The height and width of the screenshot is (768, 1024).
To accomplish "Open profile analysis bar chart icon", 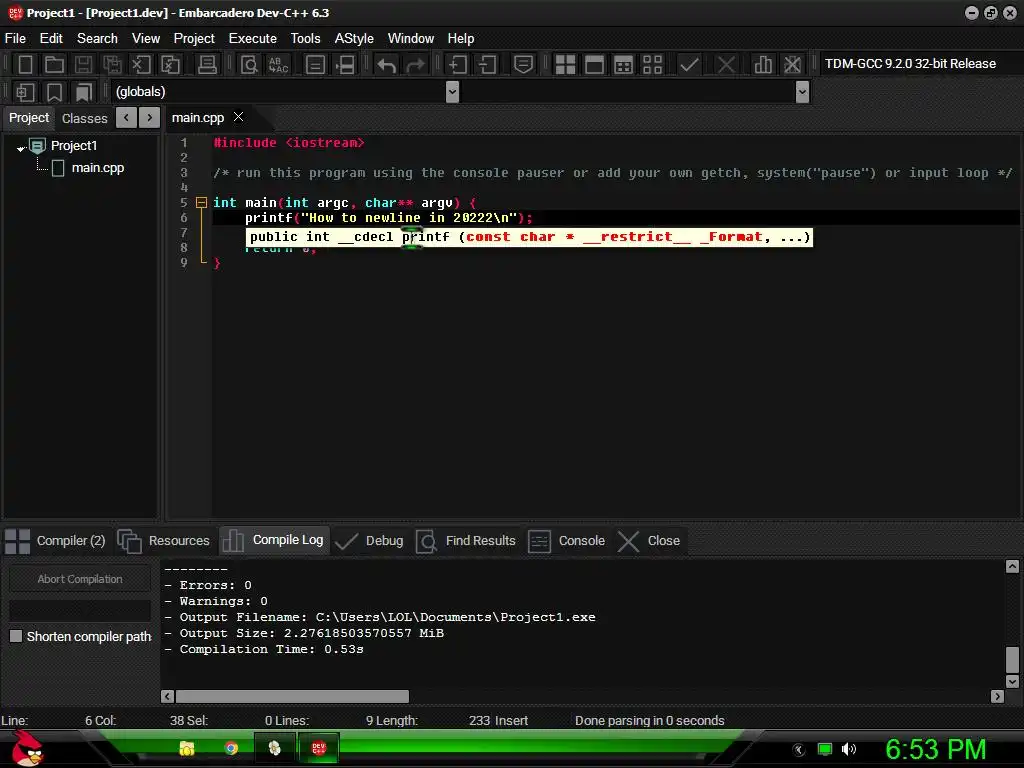I will click(x=762, y=65).
